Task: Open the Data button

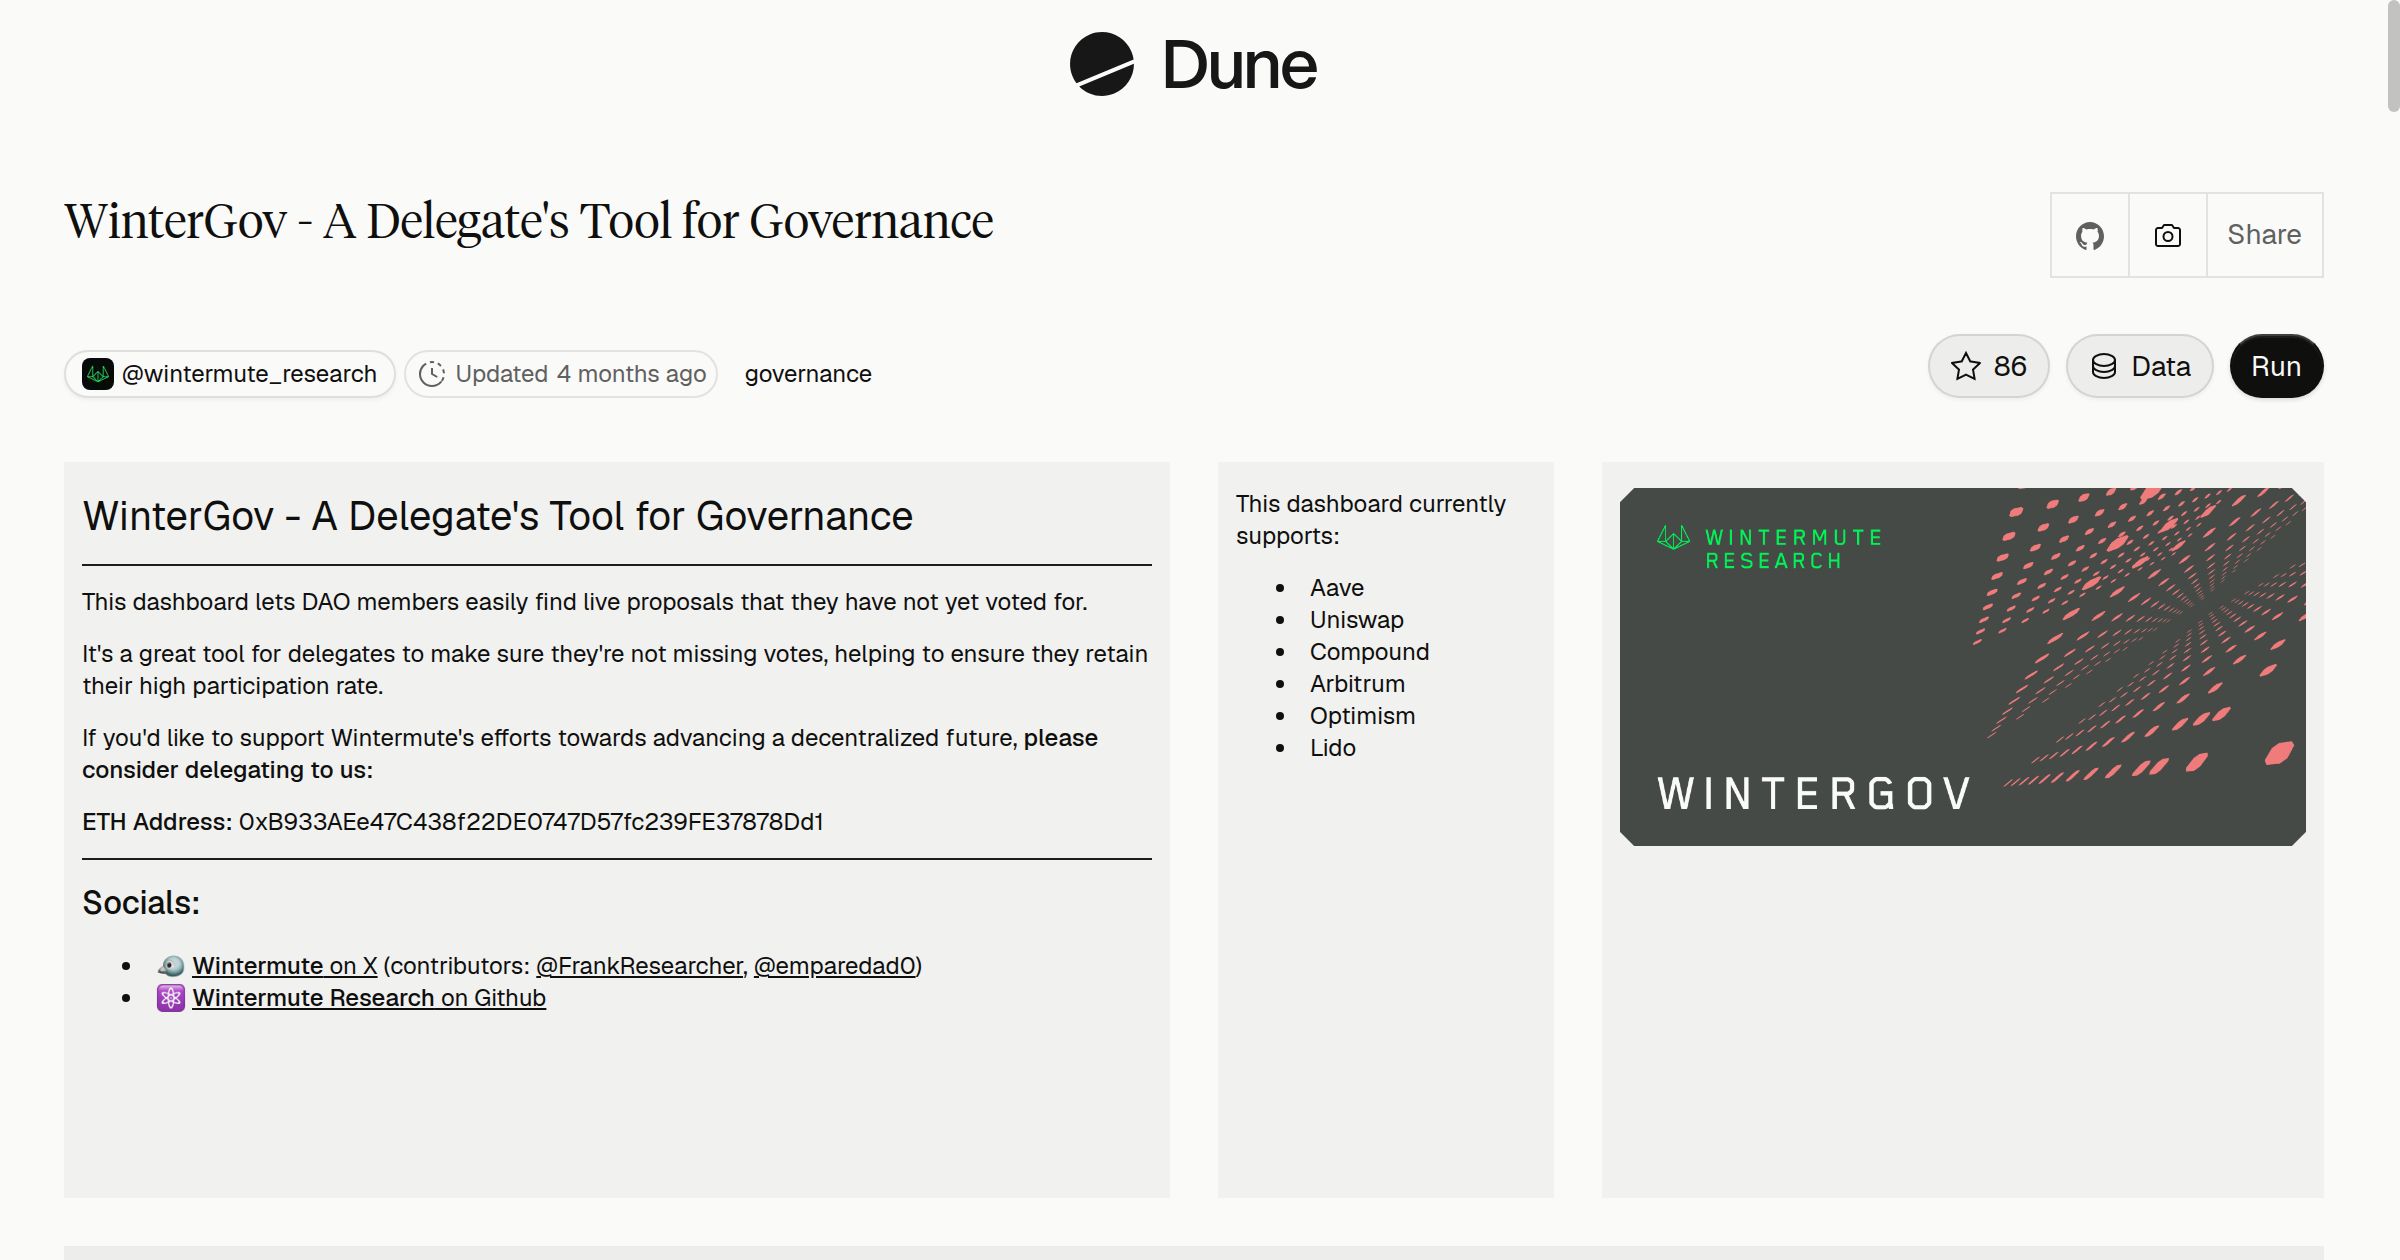Action: tap(2139, 366)
